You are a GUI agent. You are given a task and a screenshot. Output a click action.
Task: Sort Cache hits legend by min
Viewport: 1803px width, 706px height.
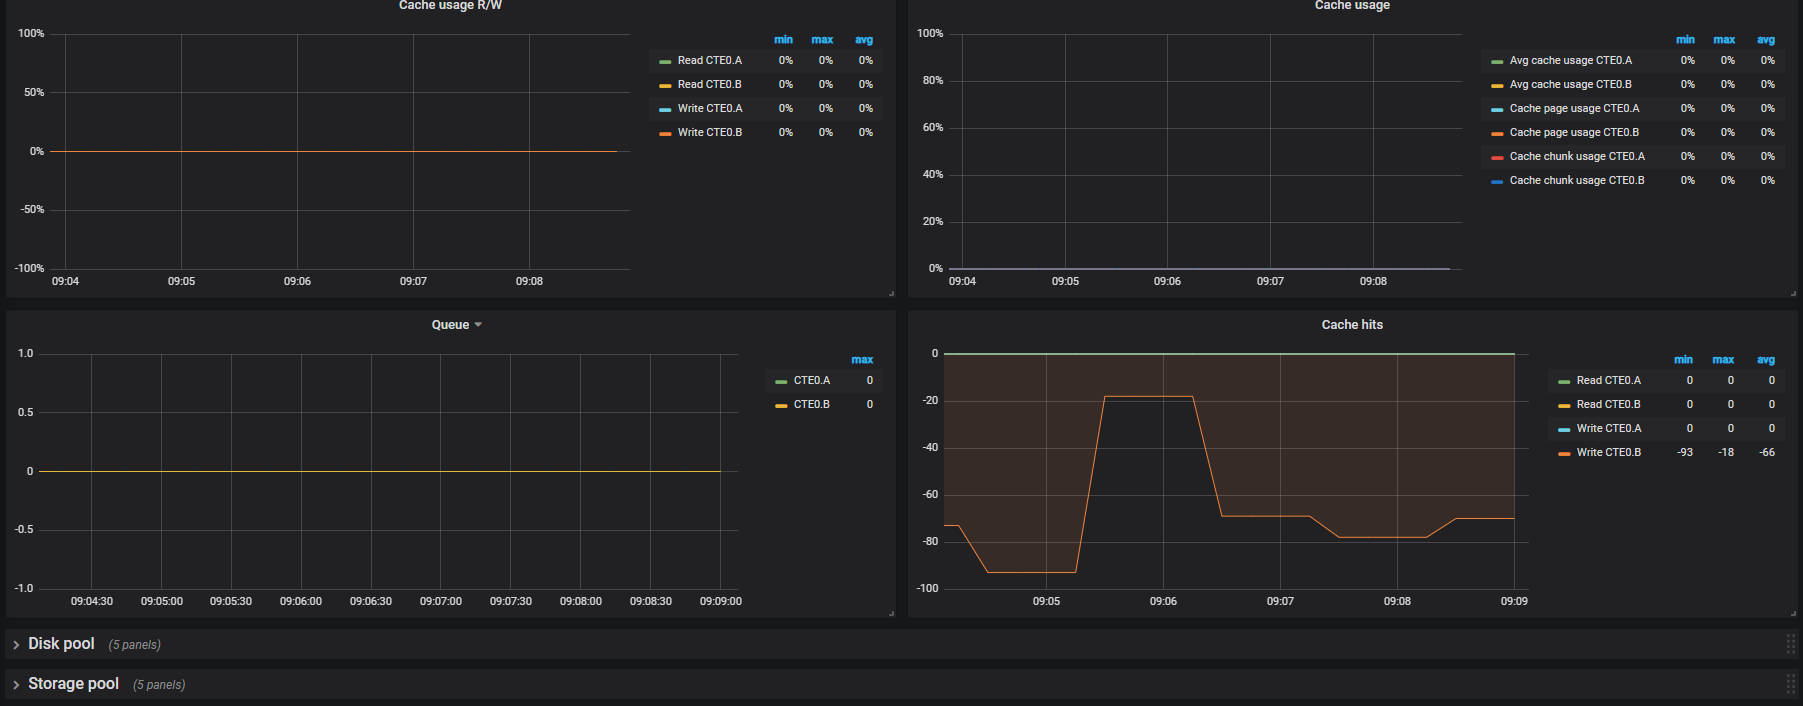pyautogui.click(x=1683, y=360)
